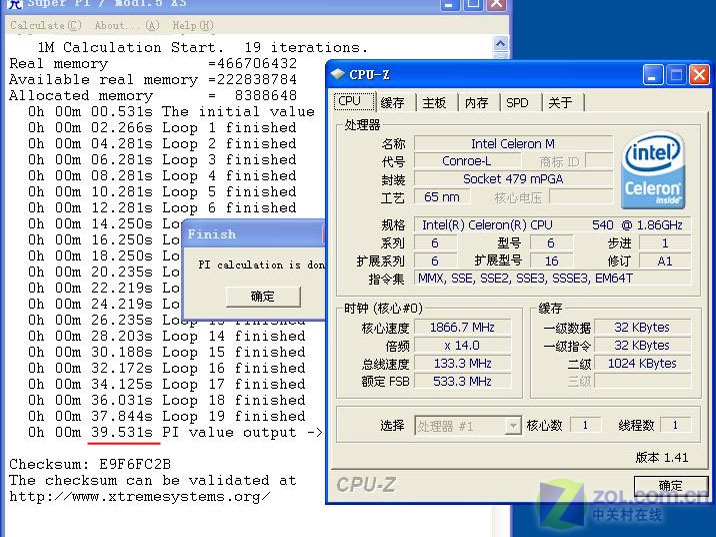Click the A1 revision value
716x537 pixels.
(x=665, y=261)
